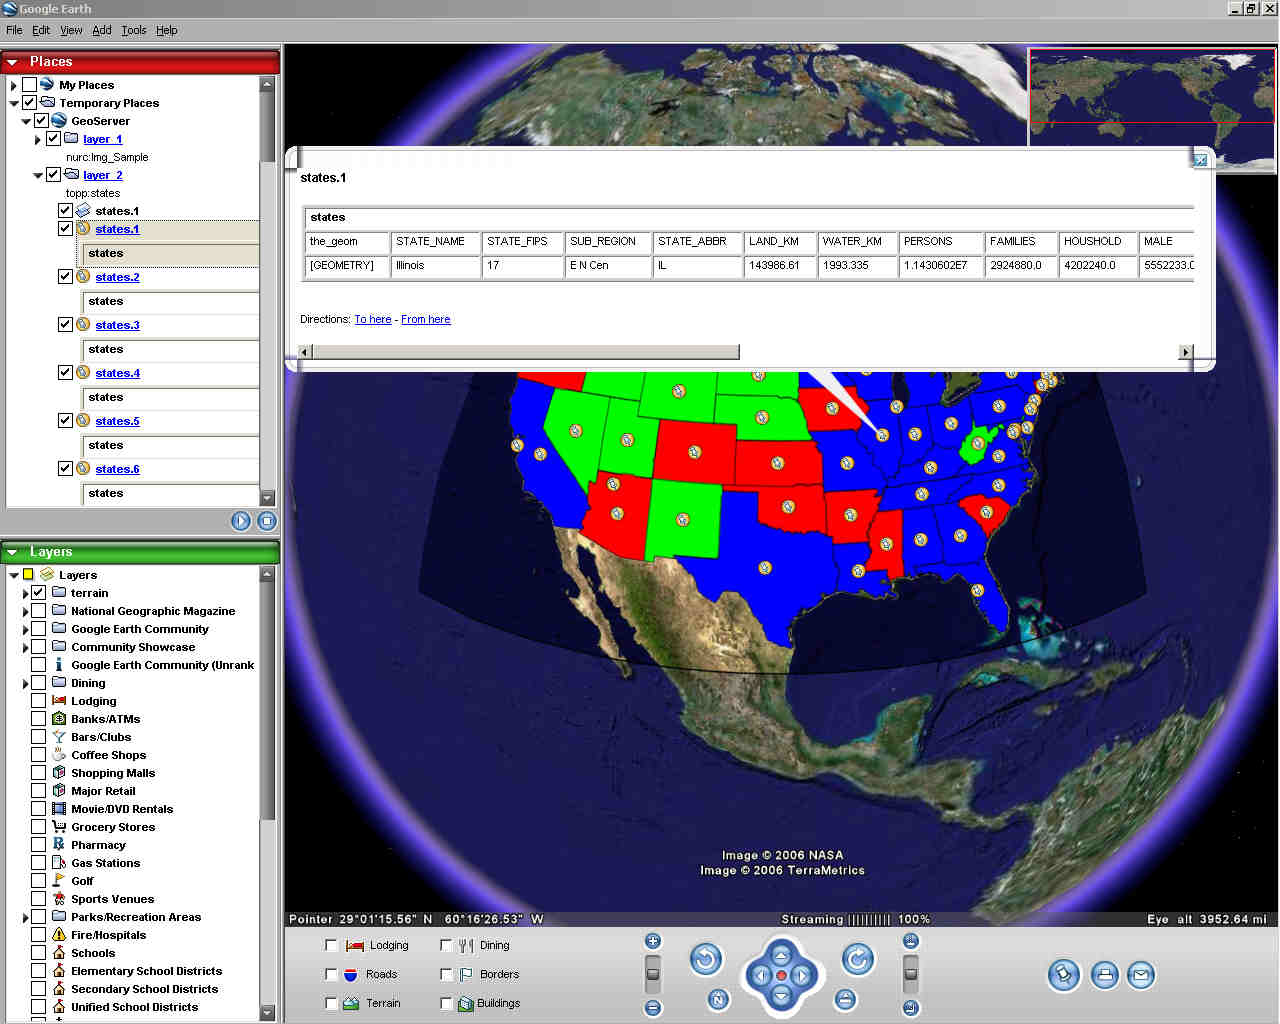Click the Golf flag icon
Image resolution: width=1280 pixels, height=1024 pixels.
[59, 880]
